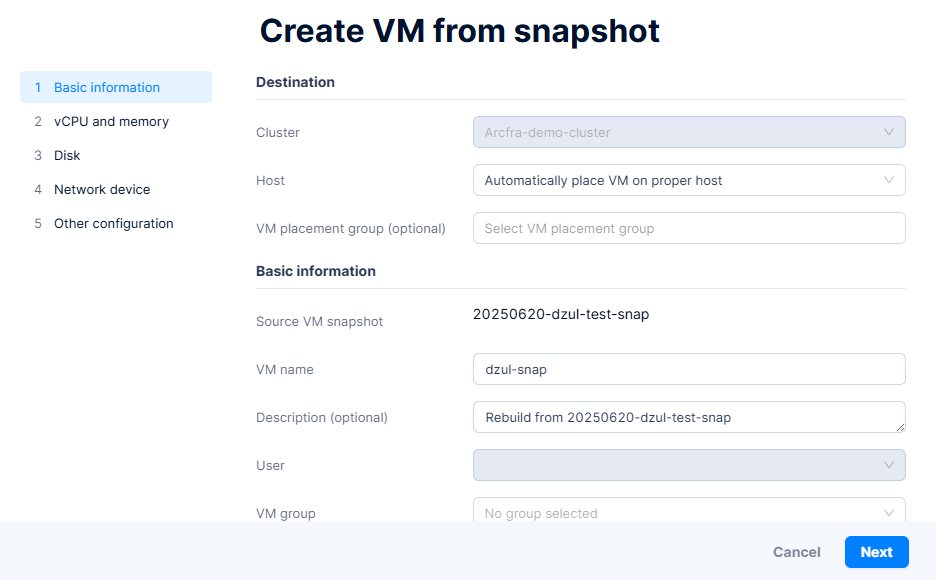The width and height of the screenshot is (936, 580).
Task: Click into the VM name field
Action: click(x=688, y=369)
